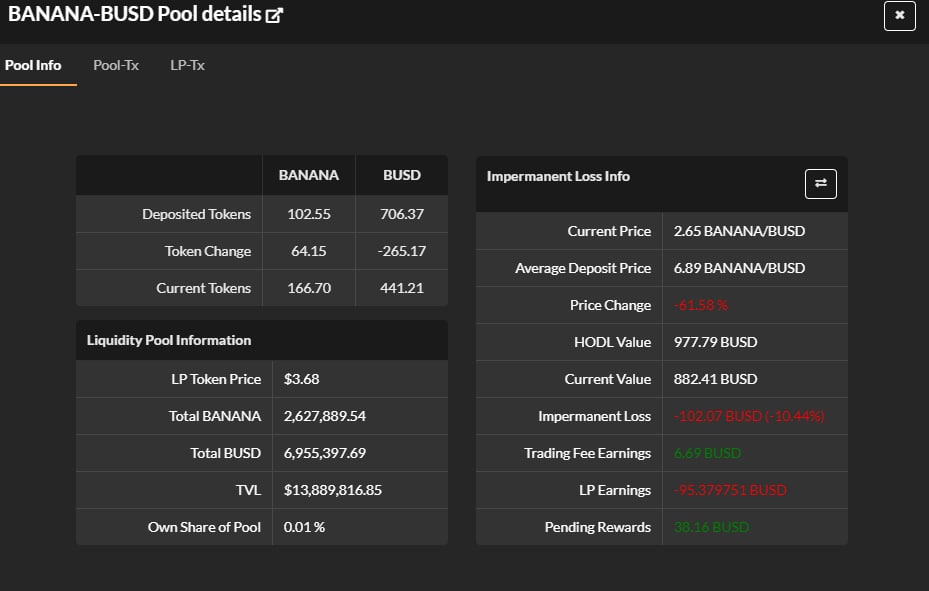Swap price direction in Impermanent Loss Info

tap(821, 184)
